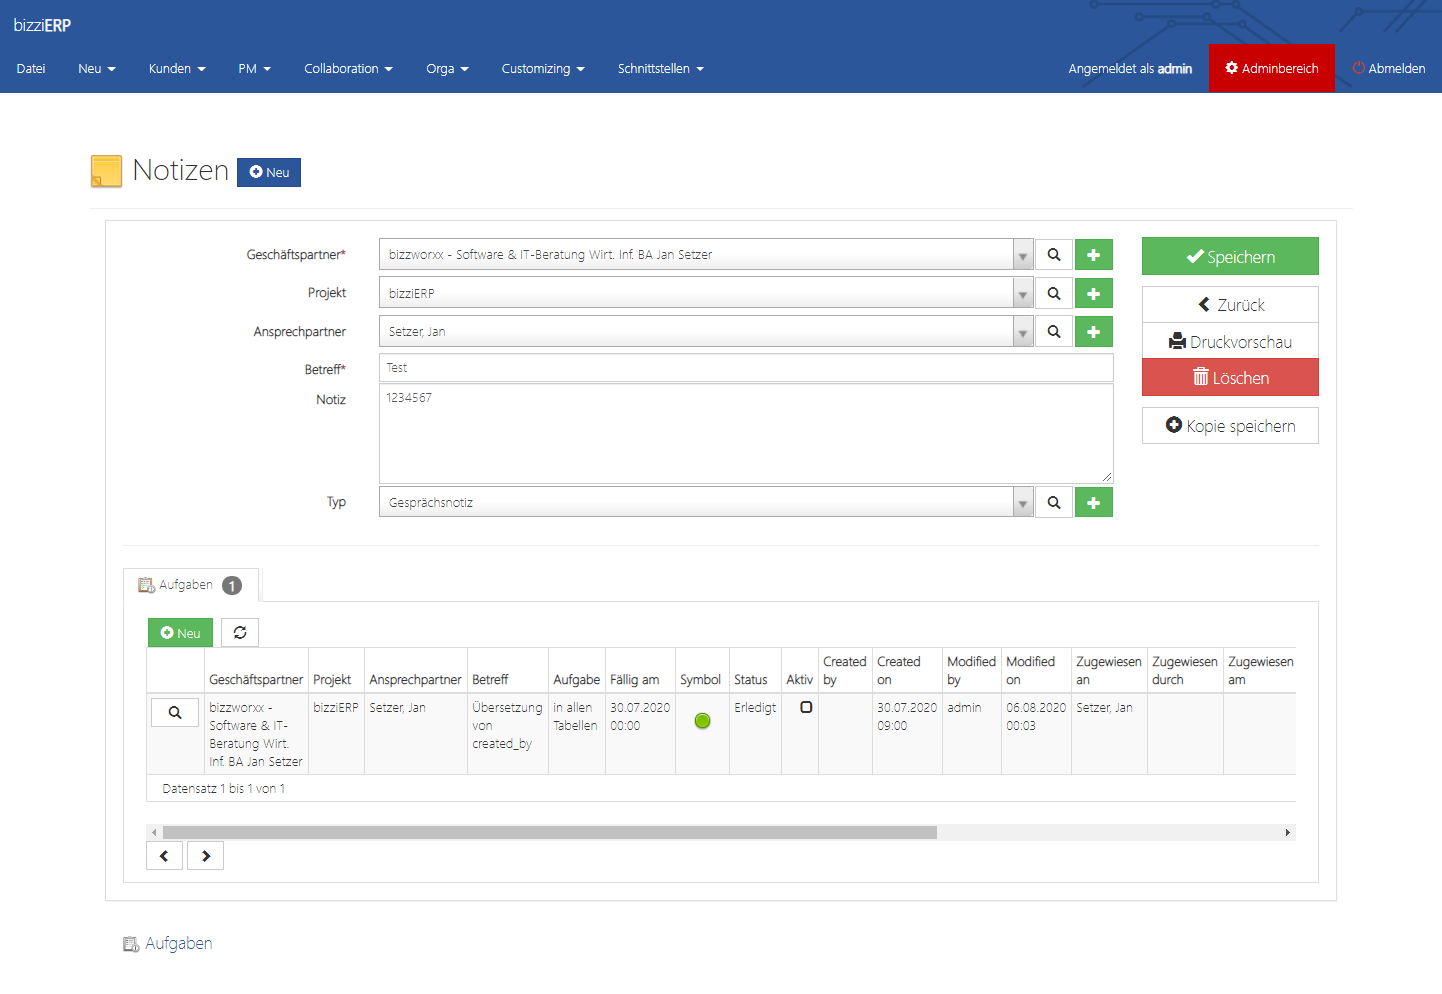Click the horizontal table scrollbar

pos(550,832)
